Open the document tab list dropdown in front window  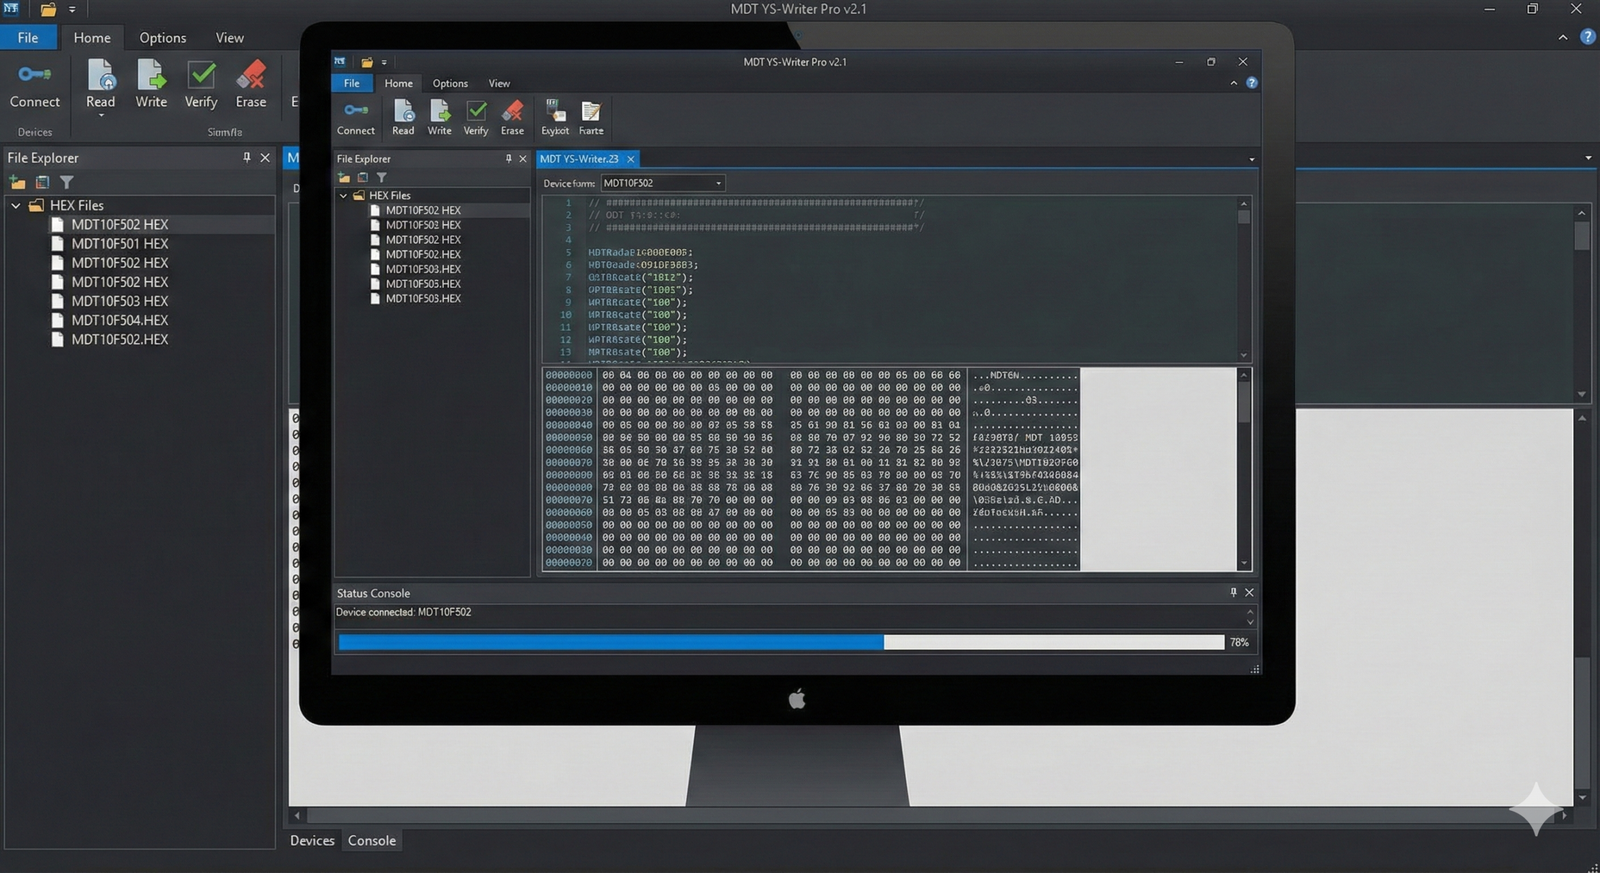pos(1251,159)
